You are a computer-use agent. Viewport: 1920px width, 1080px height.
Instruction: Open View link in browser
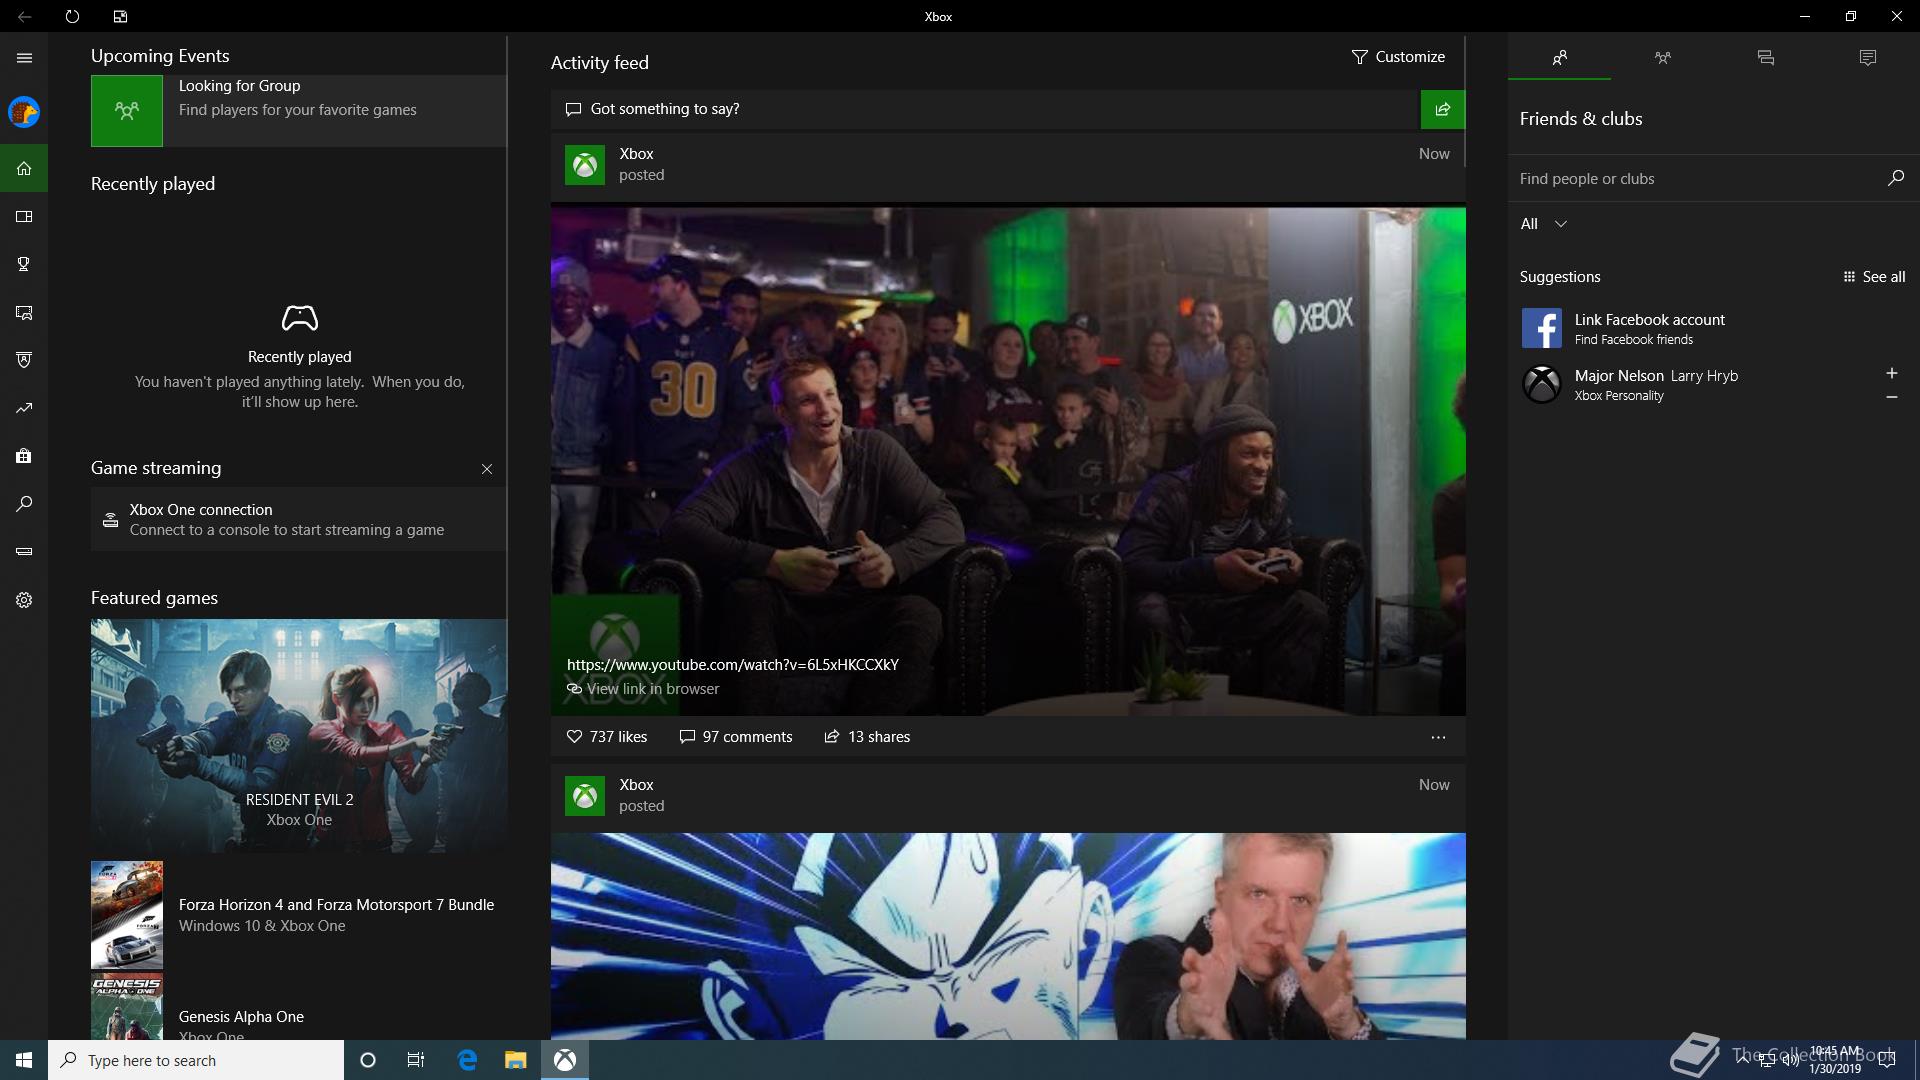pos(643,689)
